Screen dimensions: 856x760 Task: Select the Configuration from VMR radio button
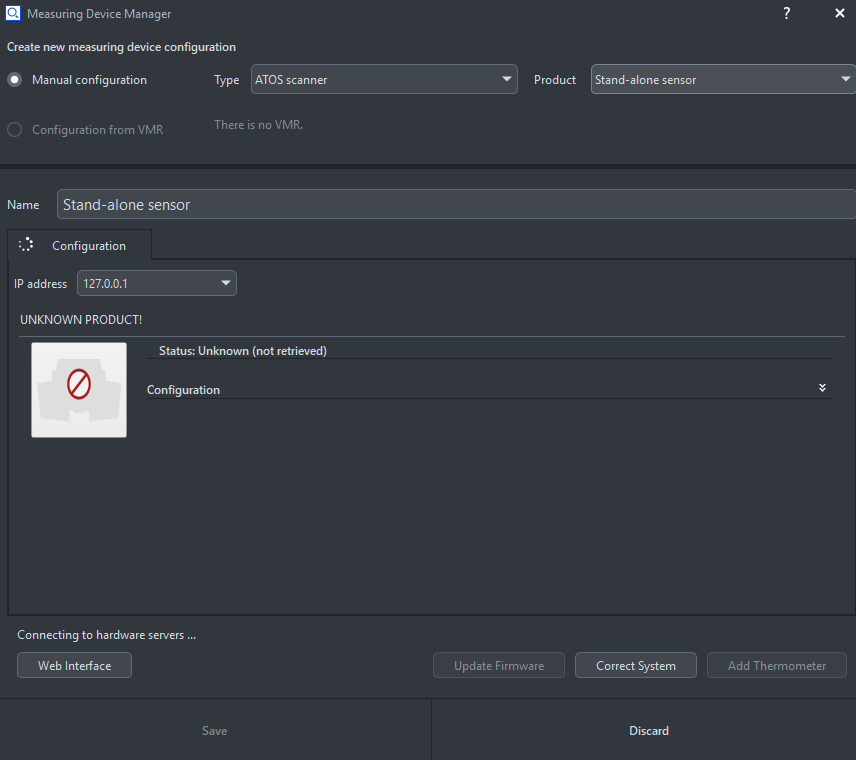[x=15, y=129]
